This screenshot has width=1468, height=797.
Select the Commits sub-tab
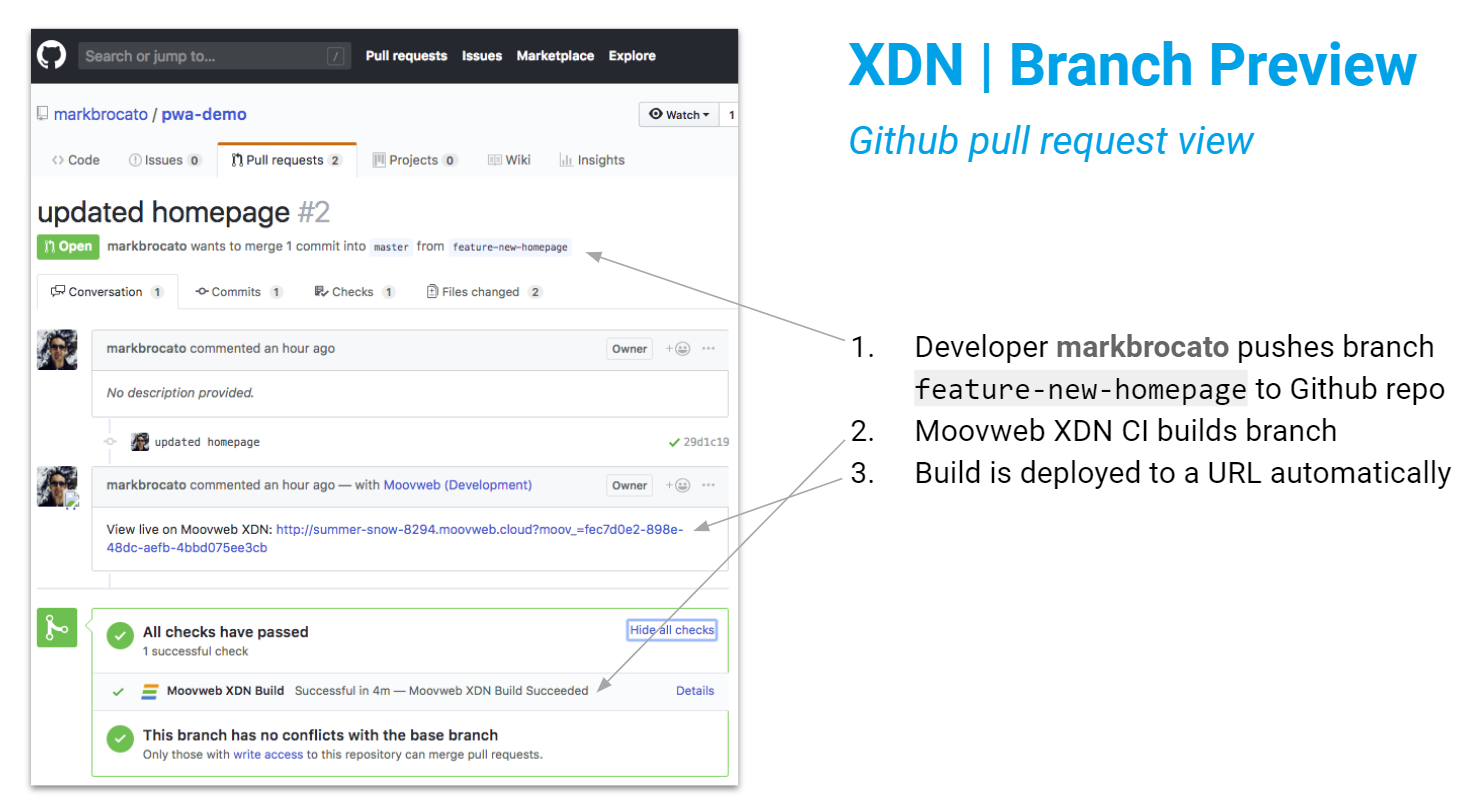point(239,292)
